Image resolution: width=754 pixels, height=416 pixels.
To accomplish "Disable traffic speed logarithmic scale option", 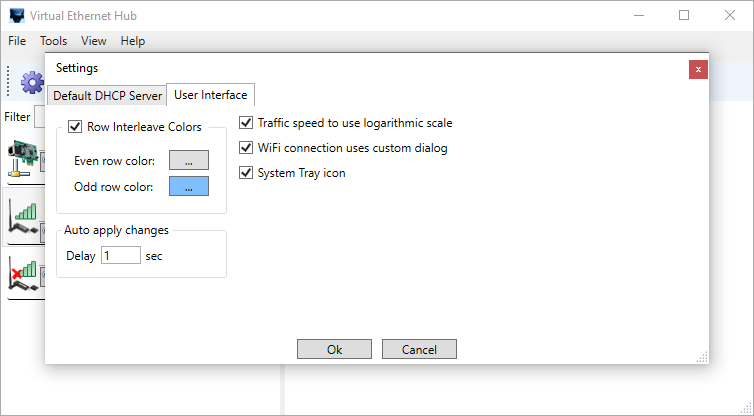I will 246,123.
